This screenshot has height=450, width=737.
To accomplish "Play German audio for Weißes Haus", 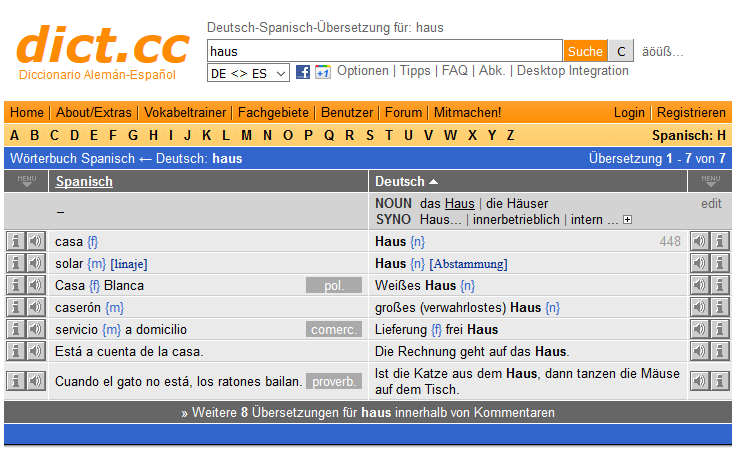I will (x=699, y=285).
